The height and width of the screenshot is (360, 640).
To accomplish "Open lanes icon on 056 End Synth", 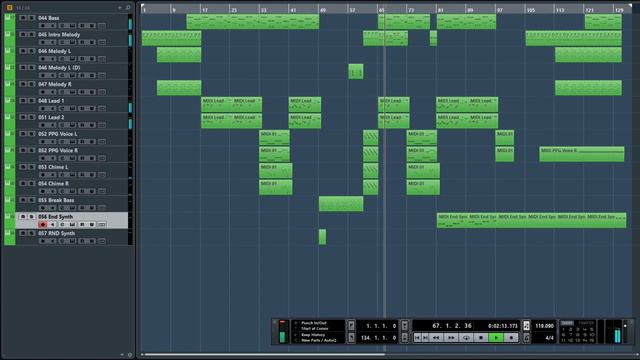I will tap(102, 224).
